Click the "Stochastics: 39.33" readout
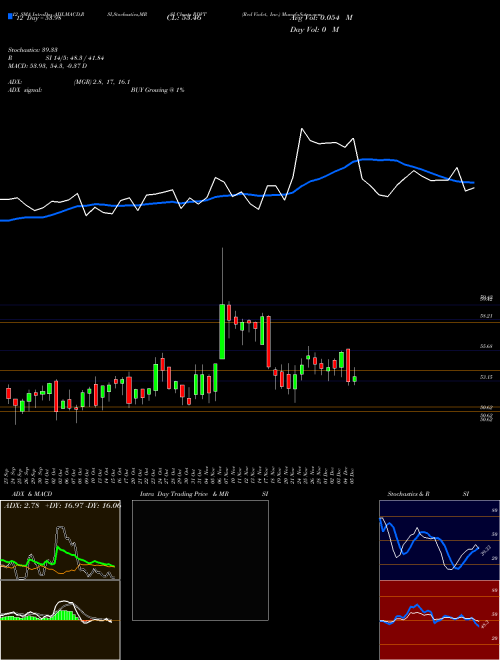500x660 pixels. coord(32,50)
